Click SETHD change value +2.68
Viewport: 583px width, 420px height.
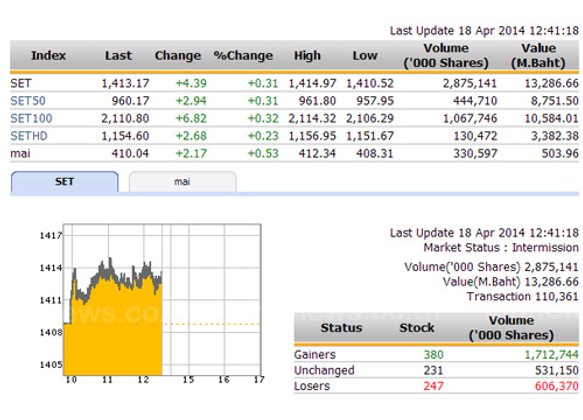[191, 136]
